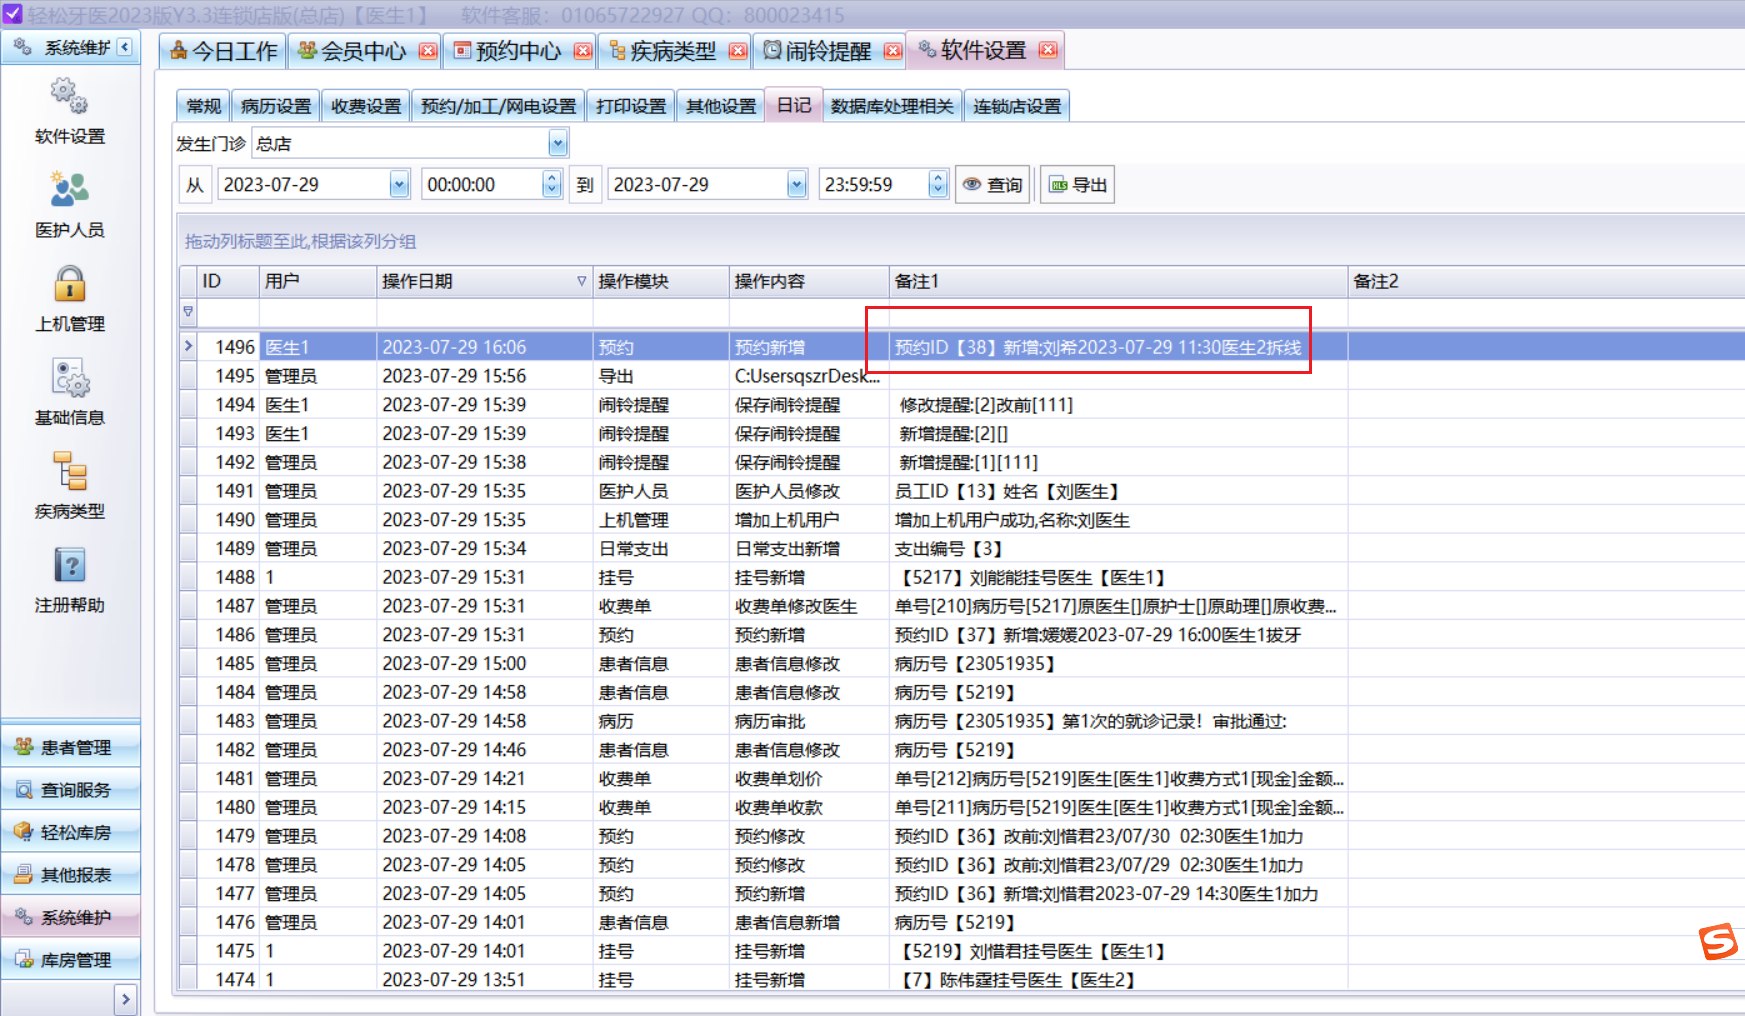Open 患者管理 sidebar section
This screenshot has height=1016, width=1745.
pyautogui.click(x=71, y=748)
